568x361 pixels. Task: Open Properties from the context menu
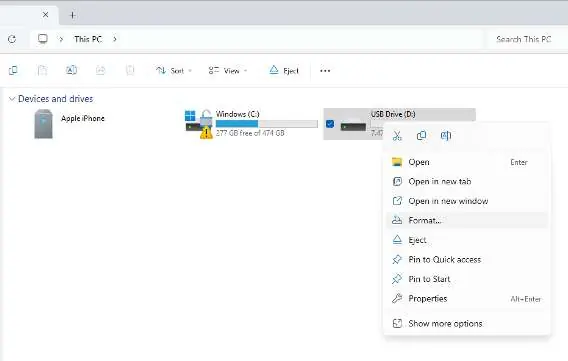pos(467,299)
